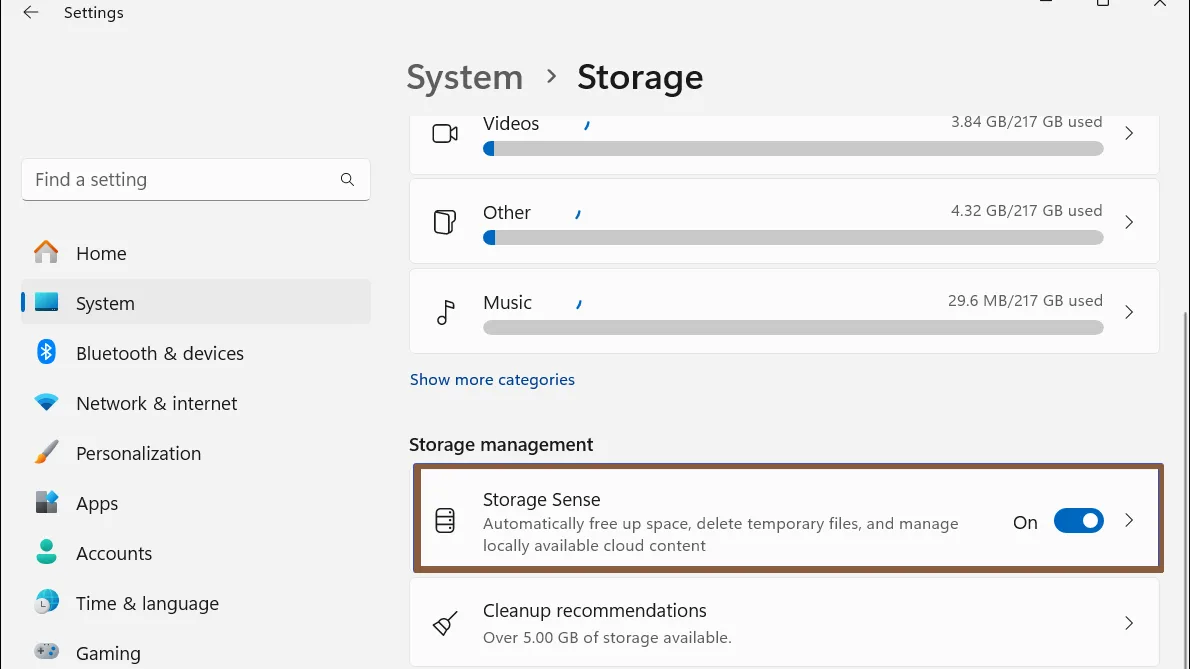Open Personalization settings

point(196,453)
